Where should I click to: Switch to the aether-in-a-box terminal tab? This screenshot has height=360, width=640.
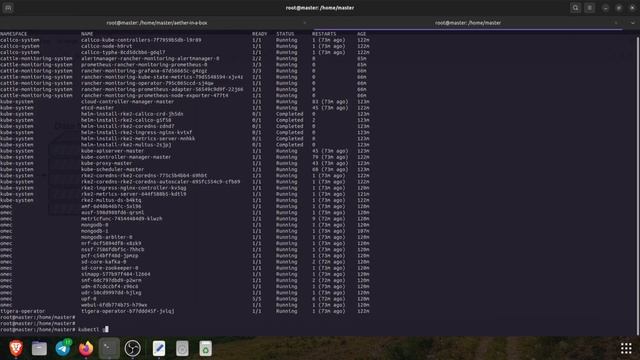click(157, 23)
